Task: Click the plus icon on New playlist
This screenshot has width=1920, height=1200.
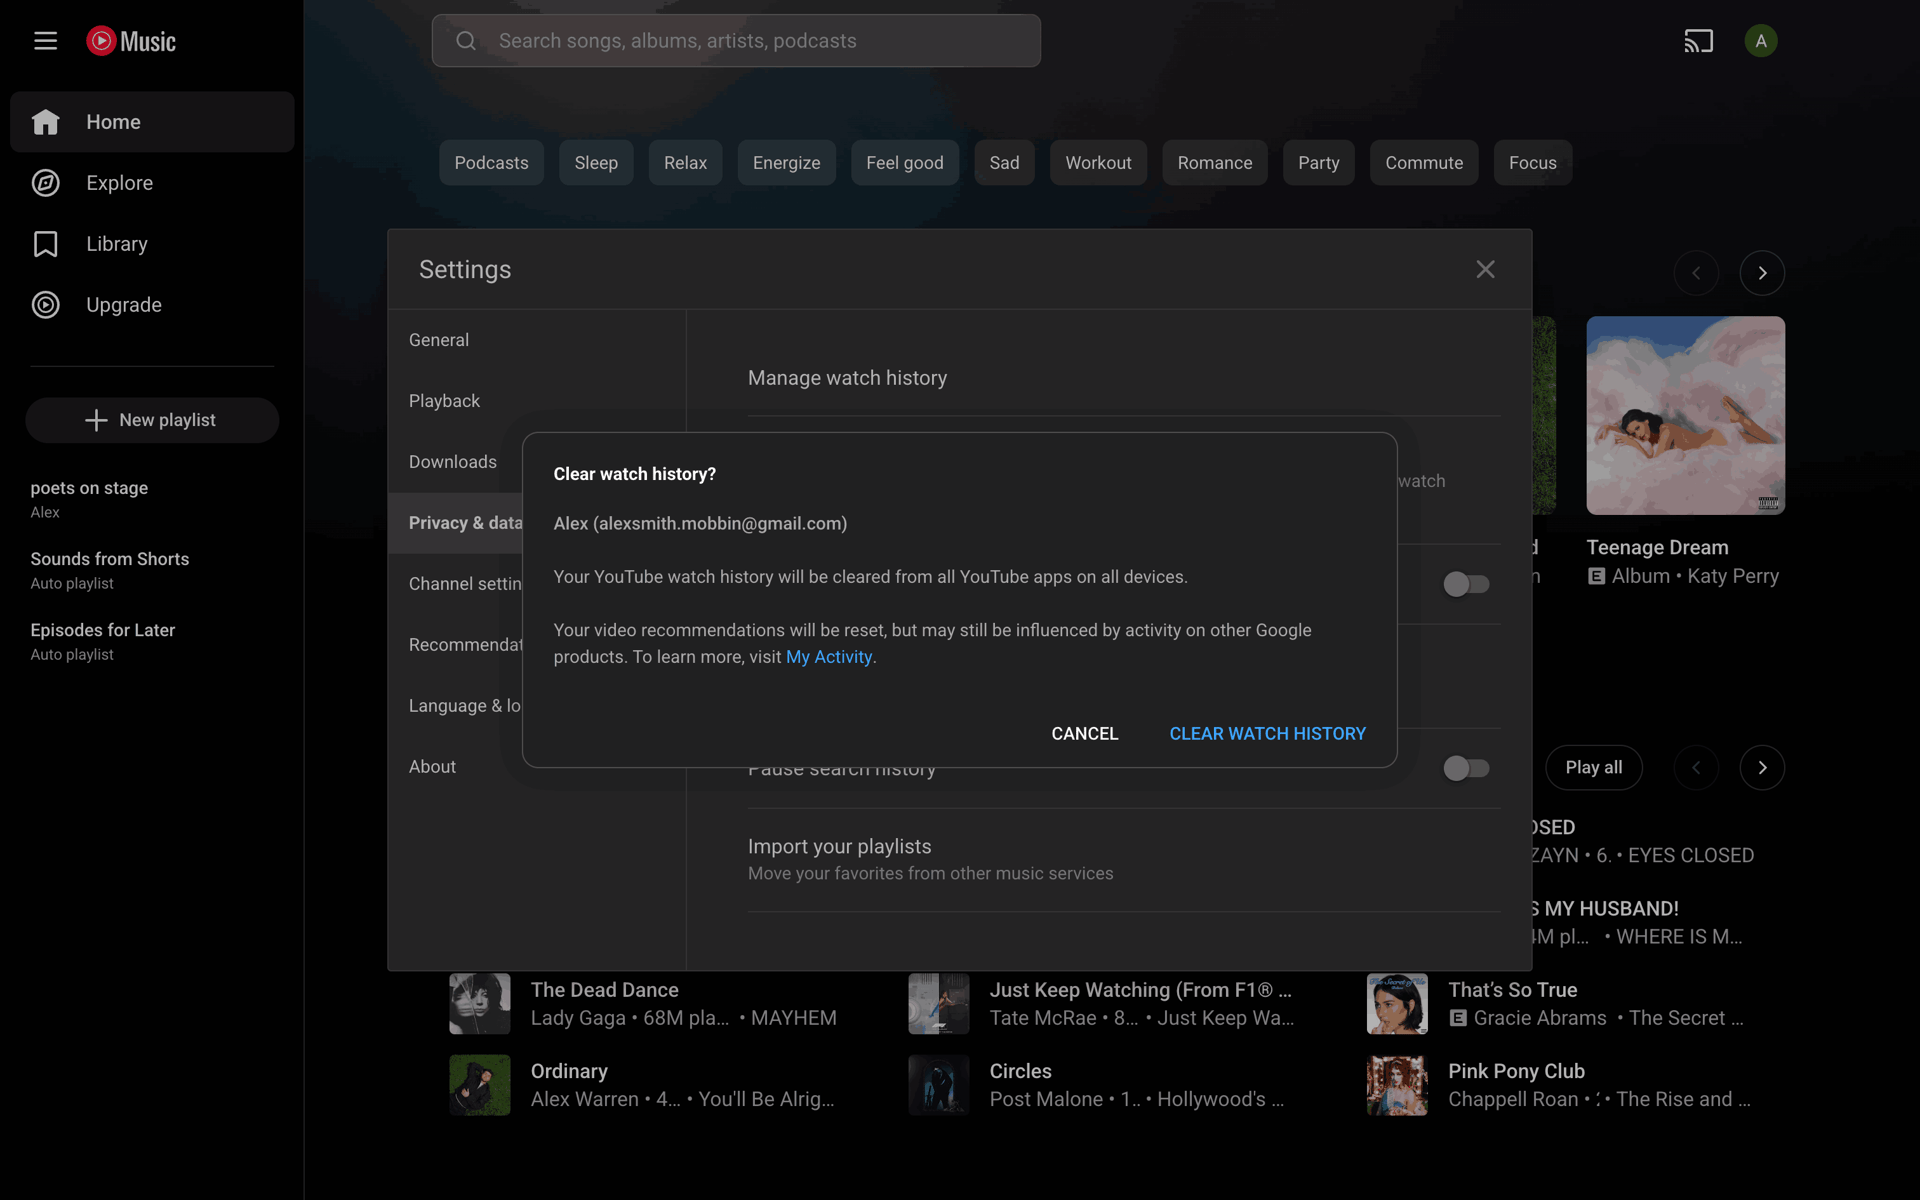Action: [x=96, y=420]
